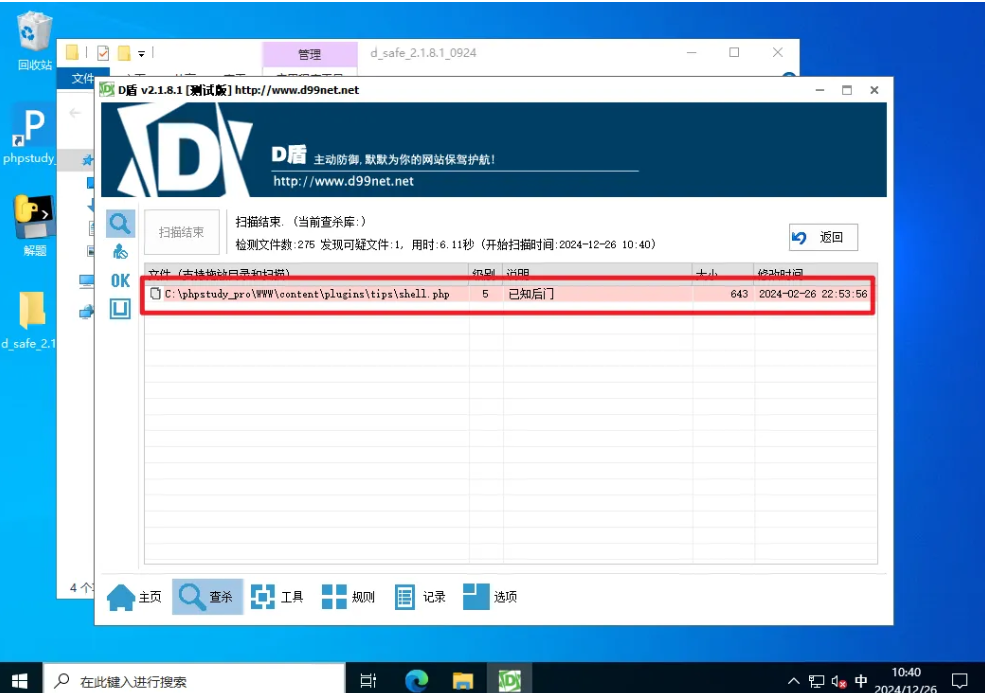The image size is (985, 693).
Task: Open the 解题 Python desktop icon
Action: click(x=34, y=225)
